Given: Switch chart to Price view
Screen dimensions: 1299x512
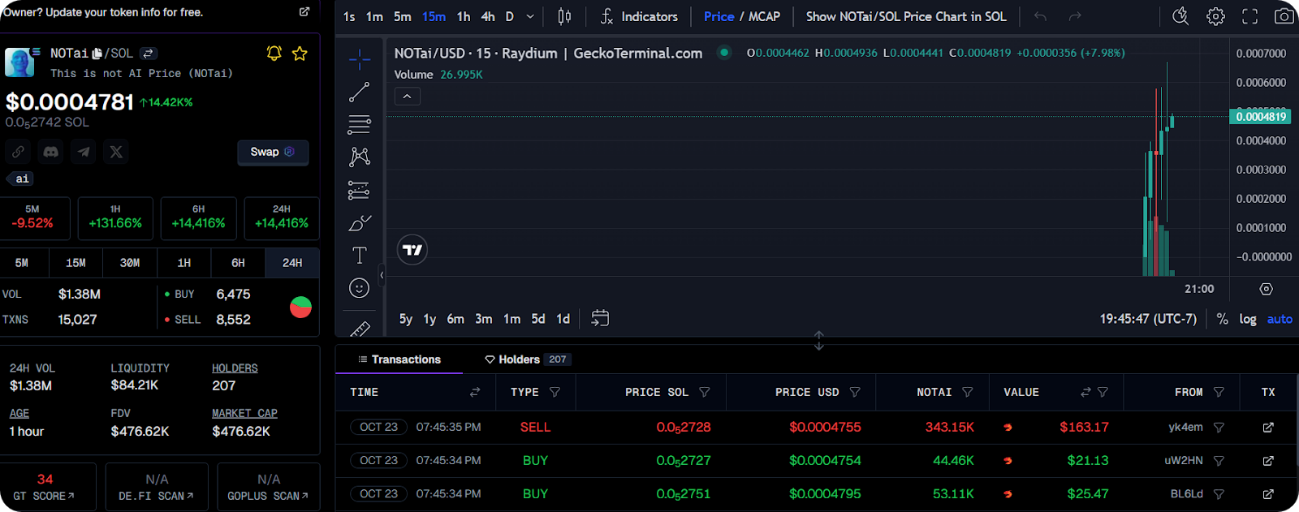Looking at the screenshot, I should click(719, 16).
